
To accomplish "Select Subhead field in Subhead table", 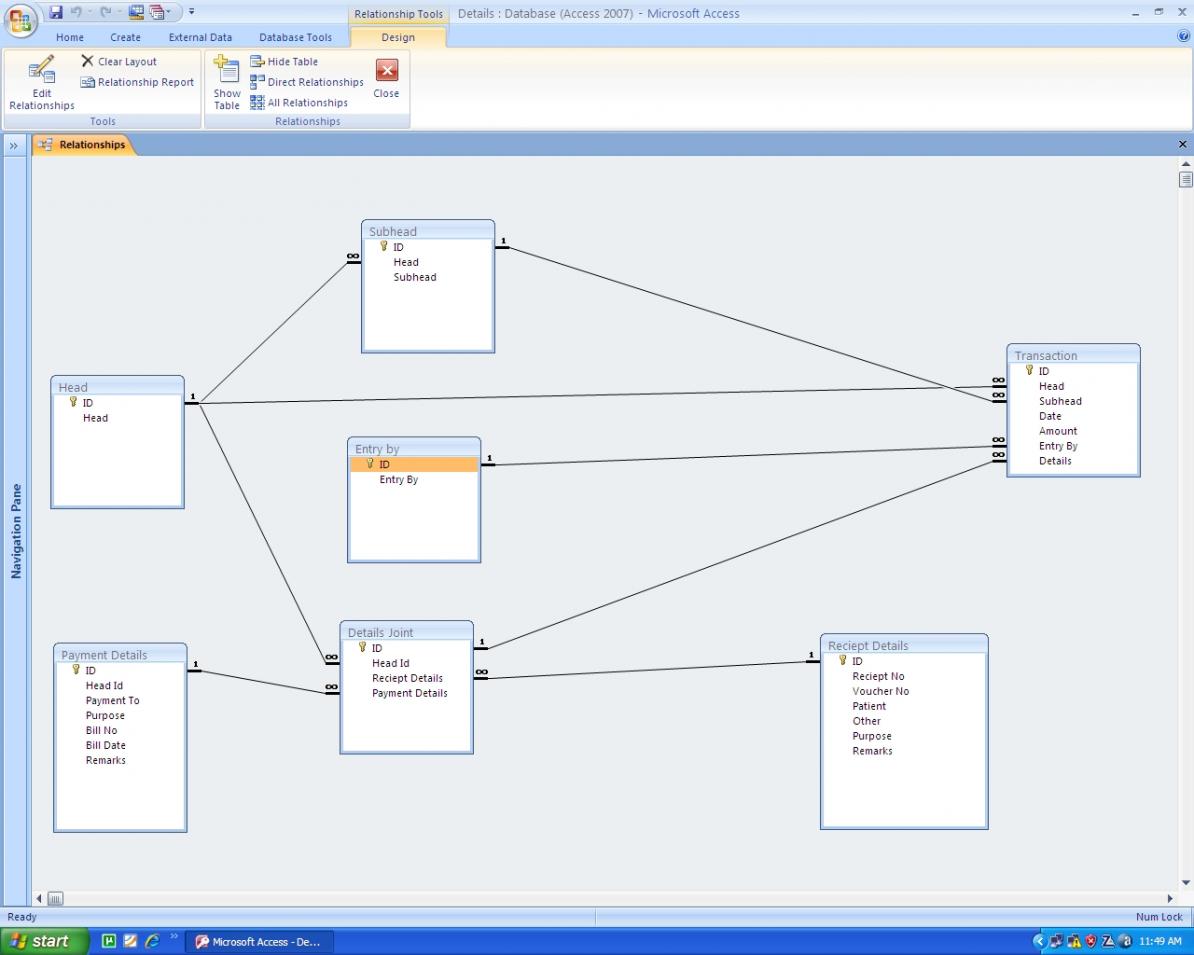I will point(415,277).
